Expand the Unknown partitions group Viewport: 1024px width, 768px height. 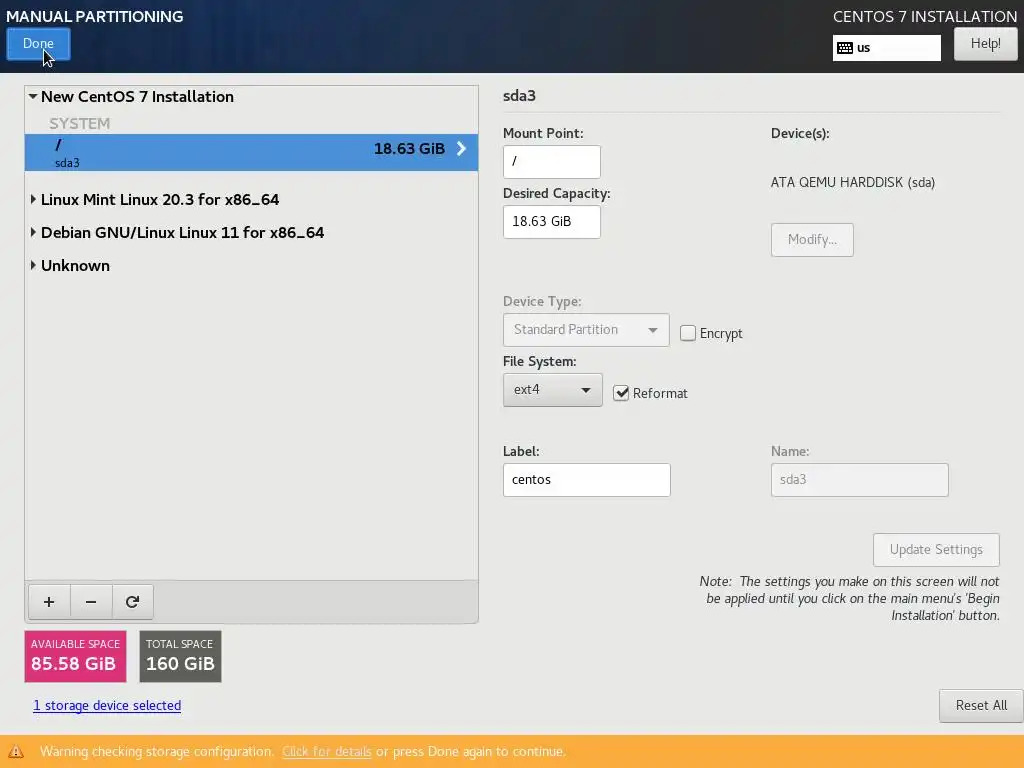(x=33, y=265)
